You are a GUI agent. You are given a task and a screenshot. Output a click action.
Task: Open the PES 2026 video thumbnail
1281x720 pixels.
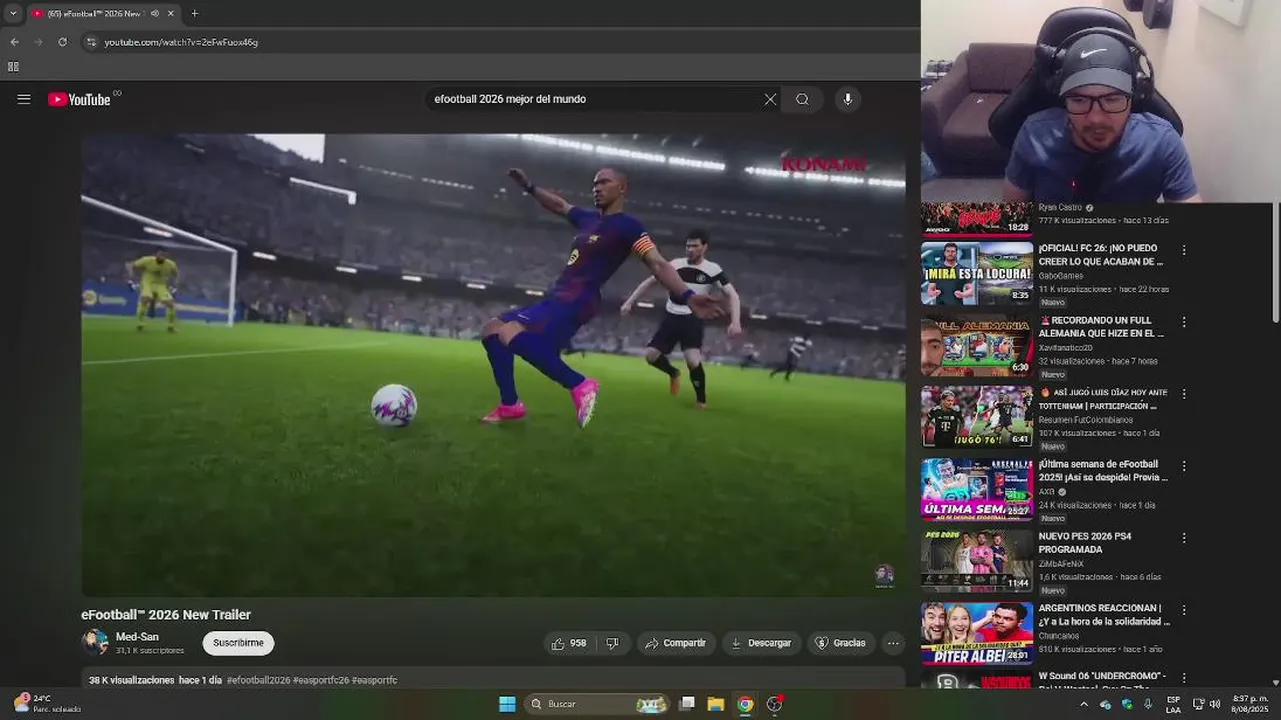[x=977, y=561]
